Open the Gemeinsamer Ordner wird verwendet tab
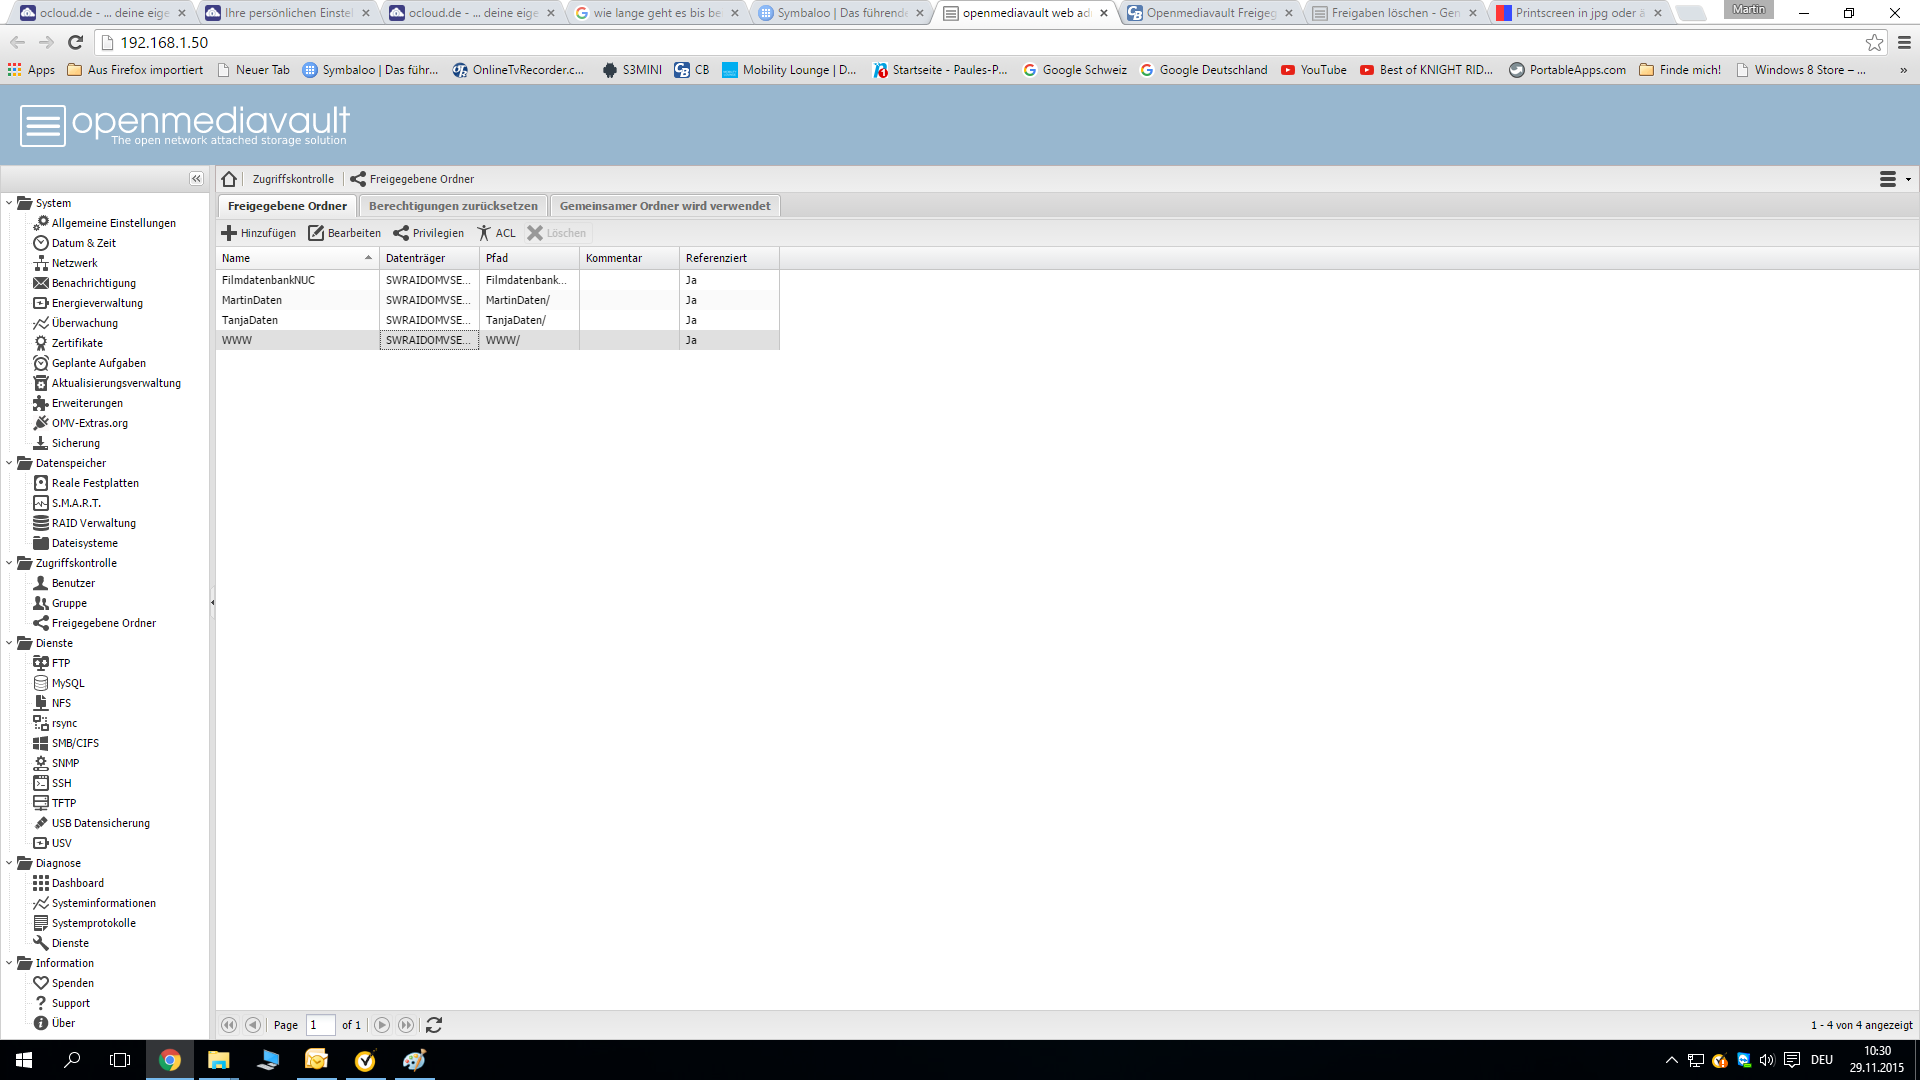 click(665, 206)
